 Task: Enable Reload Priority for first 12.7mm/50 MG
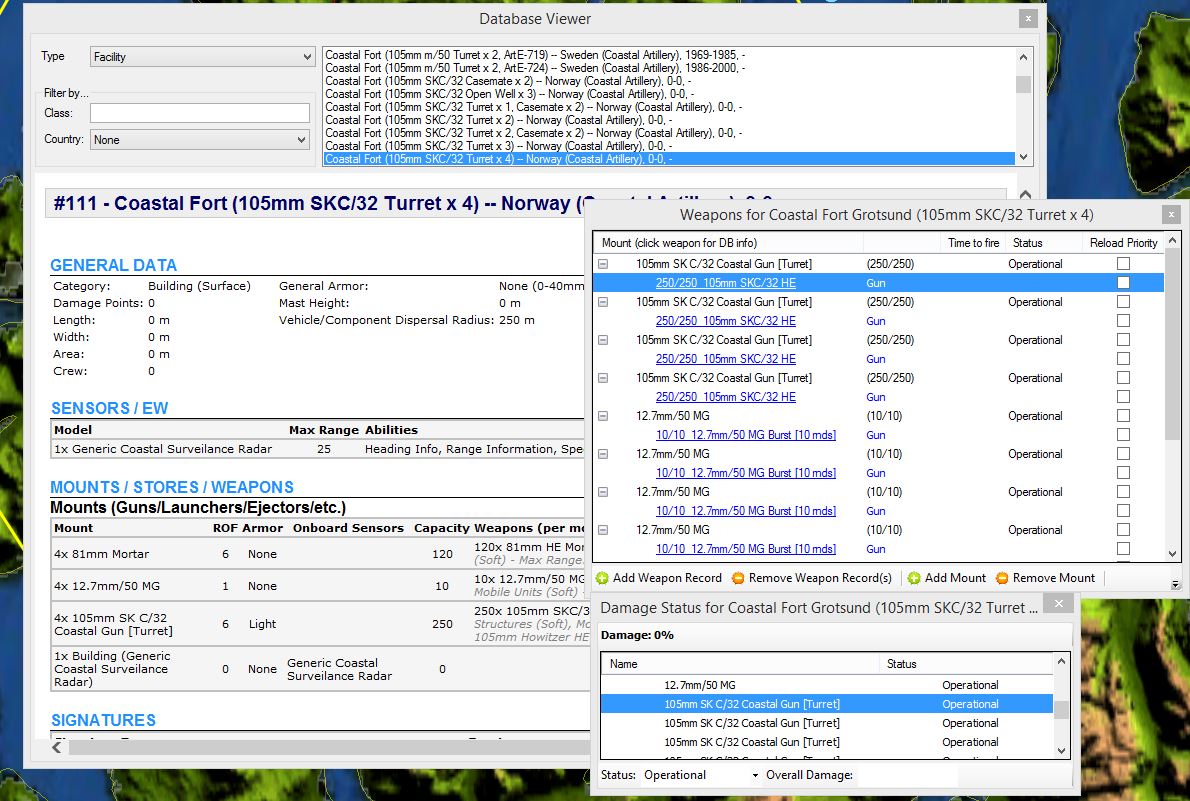pyautogui.click(x=1123, y=415)
